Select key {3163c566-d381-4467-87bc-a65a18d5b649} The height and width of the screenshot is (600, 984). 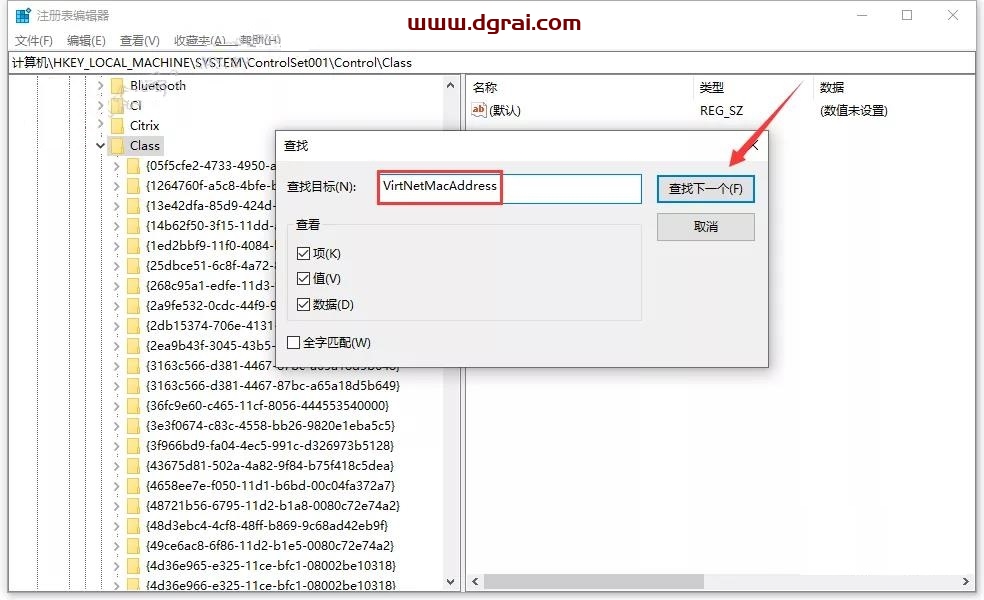coord(273,386)
